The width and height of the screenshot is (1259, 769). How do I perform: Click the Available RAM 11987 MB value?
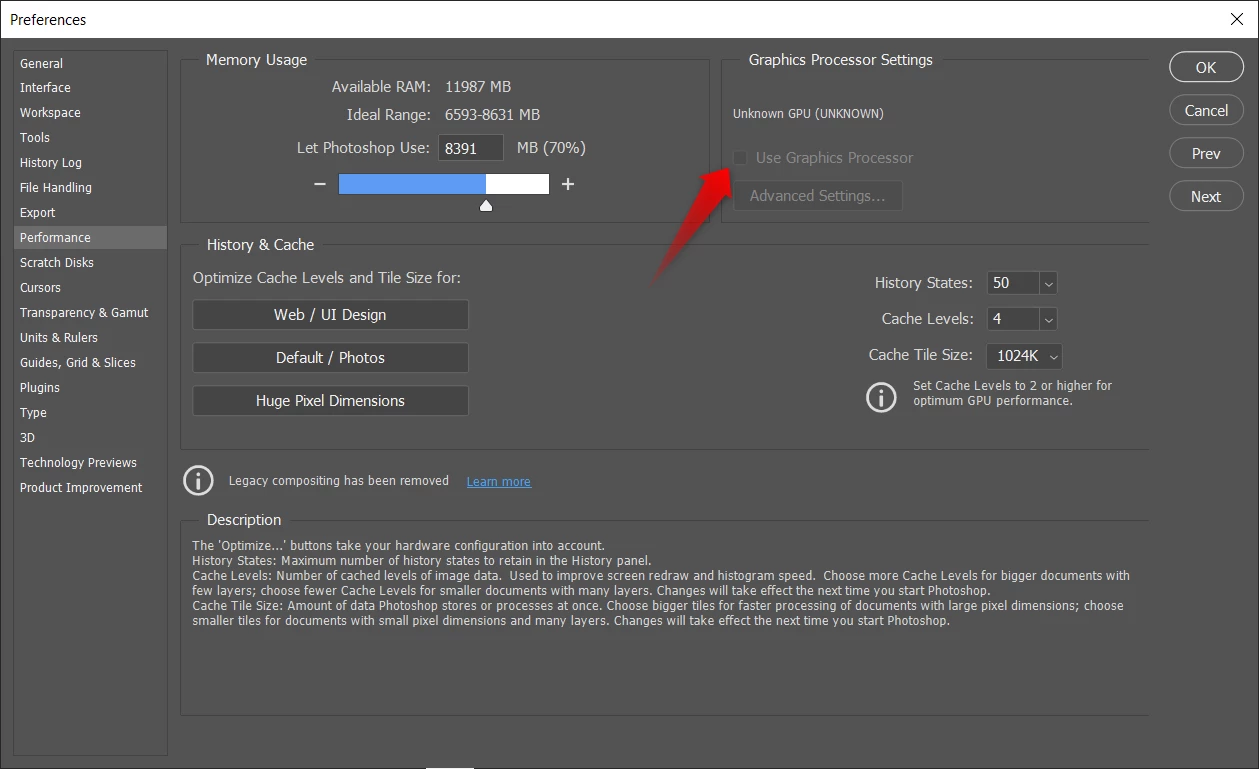click(478, 87)
